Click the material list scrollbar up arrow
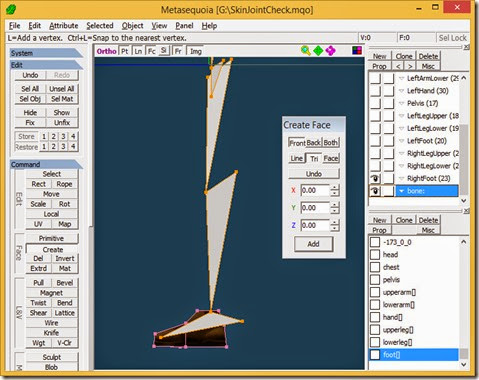 (x=464, y=242)
